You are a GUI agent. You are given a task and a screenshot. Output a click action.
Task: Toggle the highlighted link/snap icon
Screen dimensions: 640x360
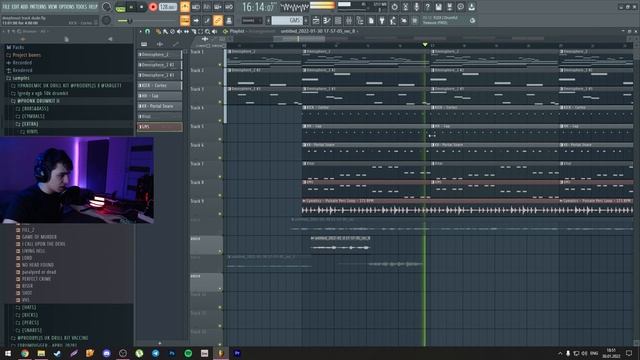[x=218, y=20]
